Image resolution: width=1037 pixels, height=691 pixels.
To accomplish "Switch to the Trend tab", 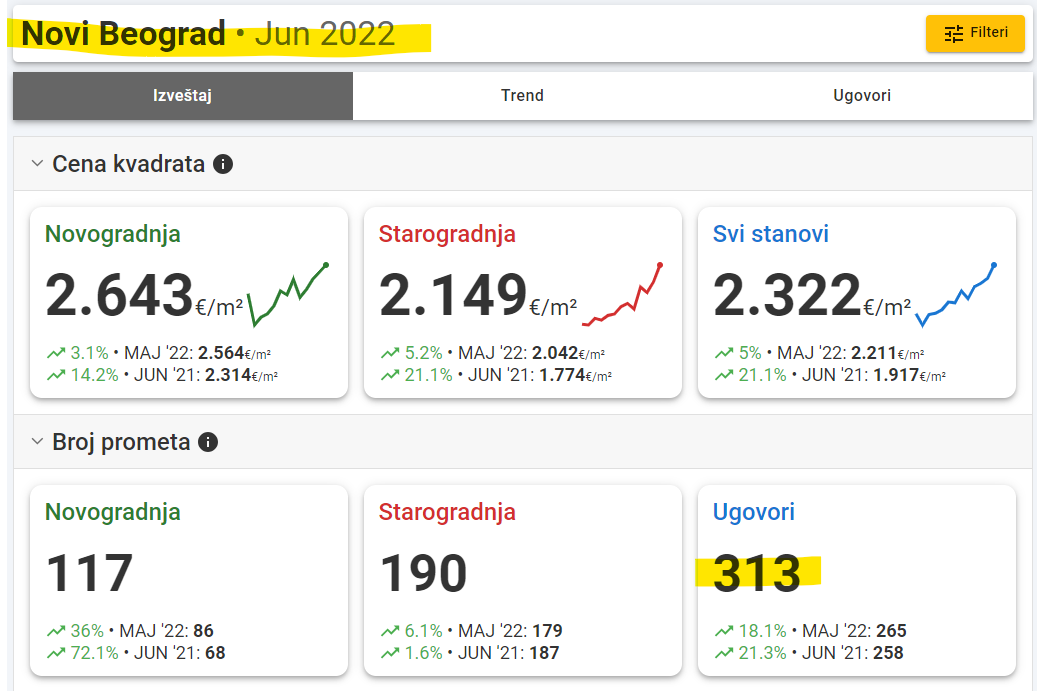I will pos(522,96).
